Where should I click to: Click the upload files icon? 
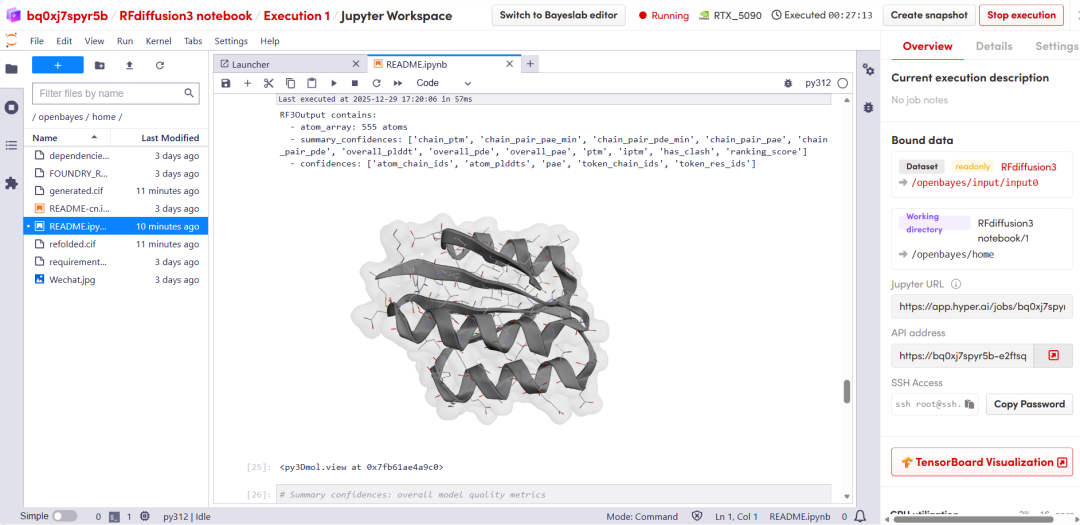point(129,65)
